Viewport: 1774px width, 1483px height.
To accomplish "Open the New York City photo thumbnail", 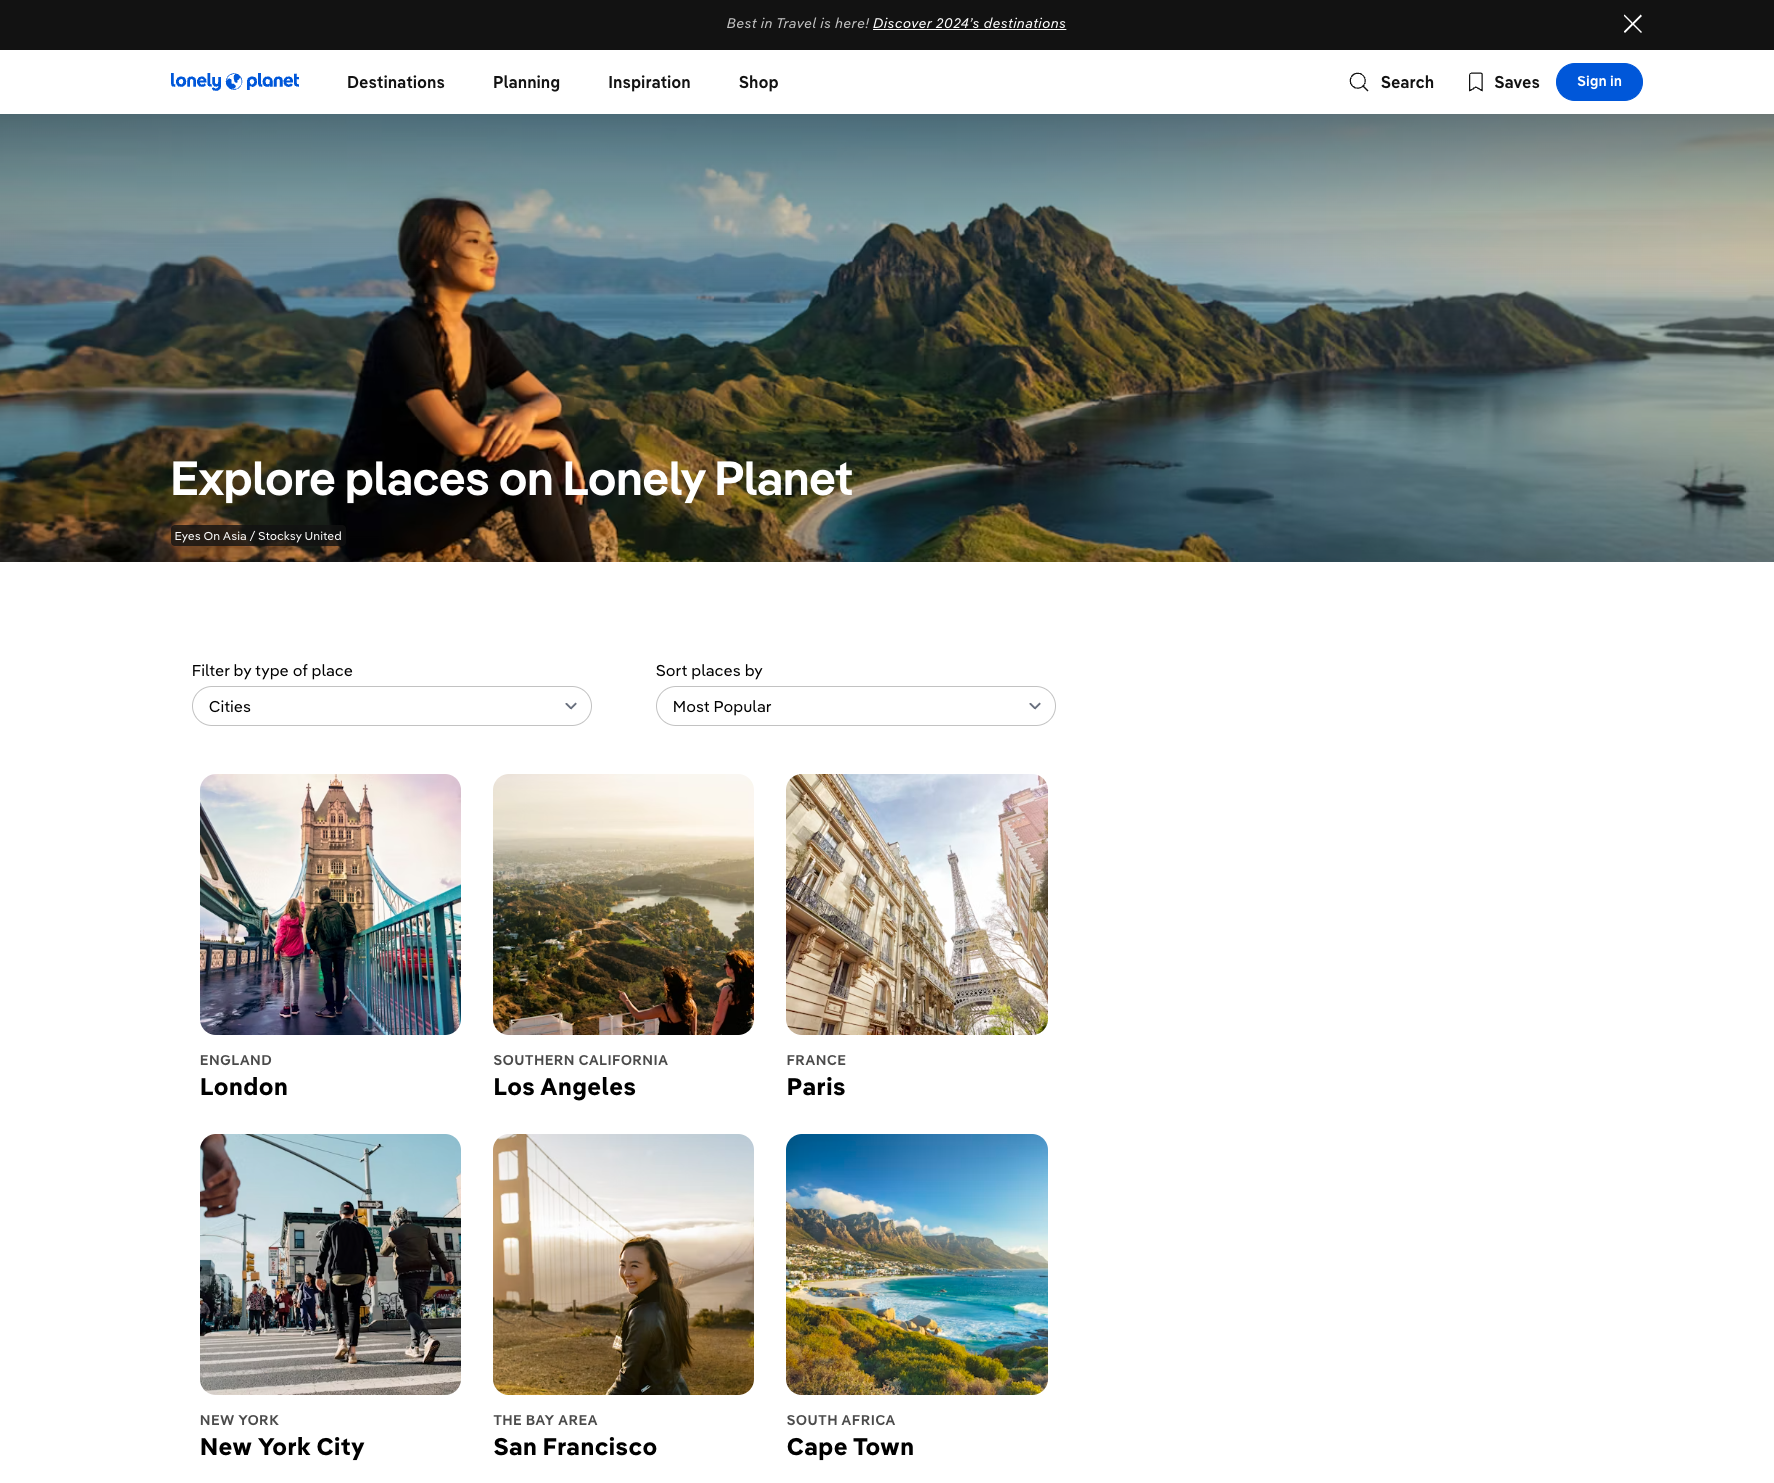I will [x=330, y=1264].
